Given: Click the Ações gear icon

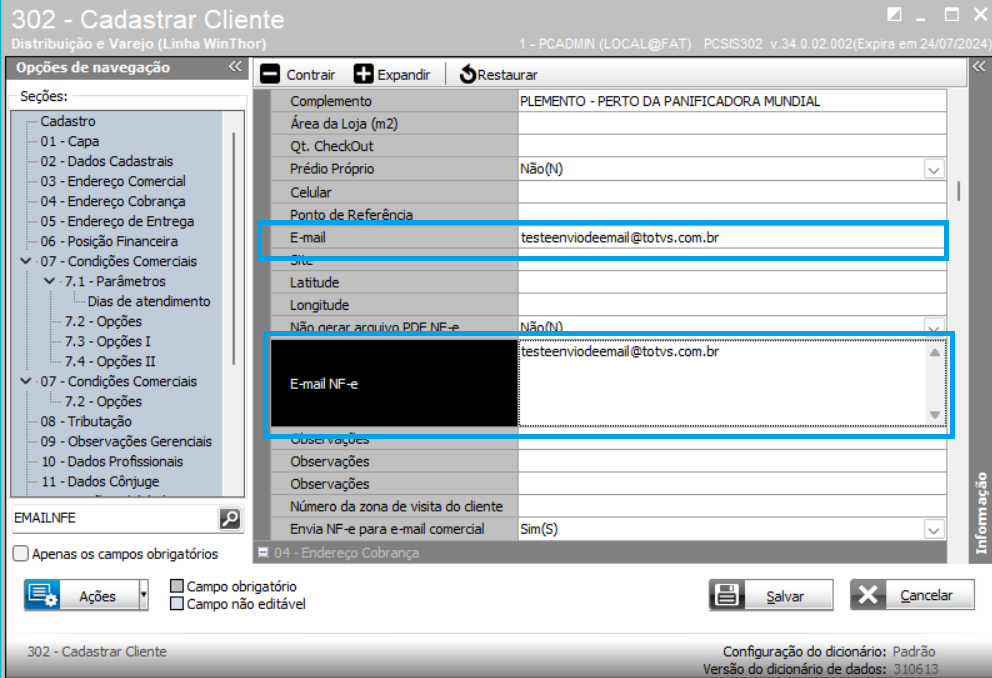Looking at the screenshot, I should point(43,595).
